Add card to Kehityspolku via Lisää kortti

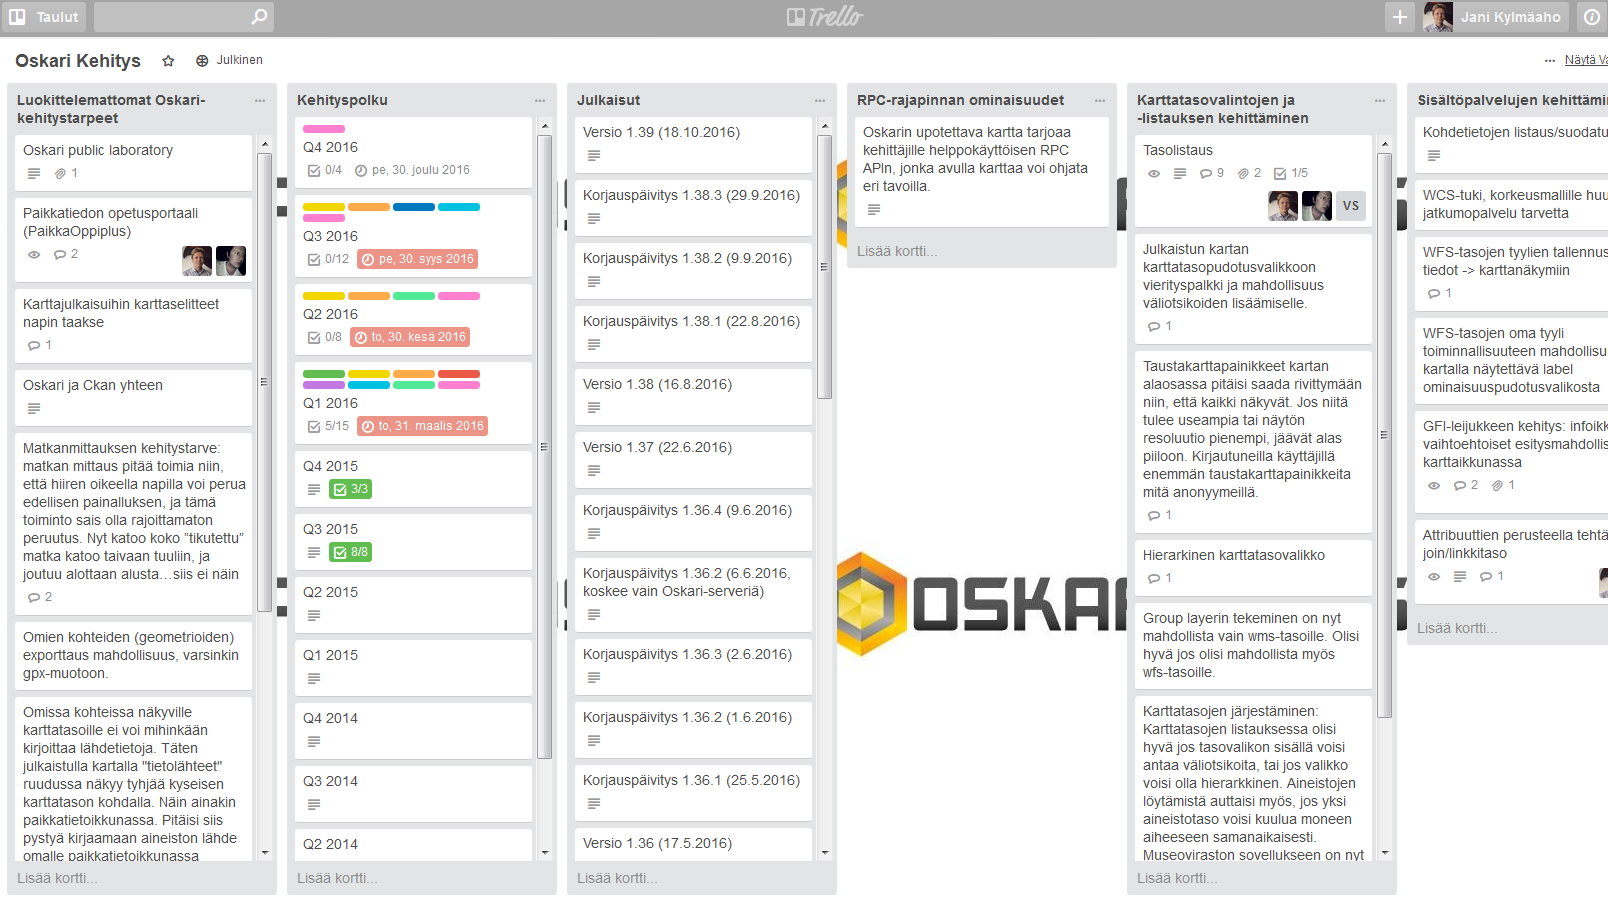click(337, 878)
